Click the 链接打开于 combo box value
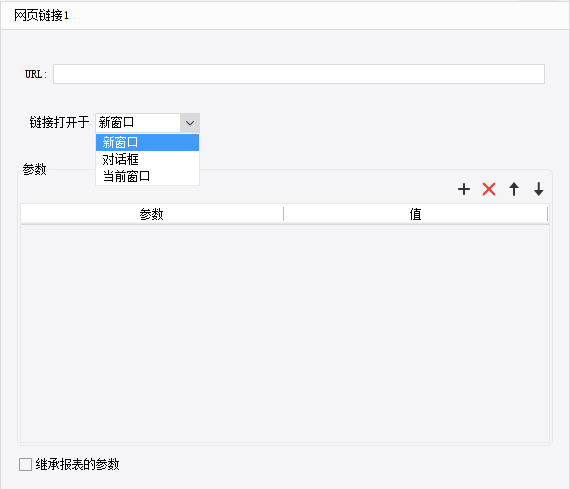 (138, 123)
